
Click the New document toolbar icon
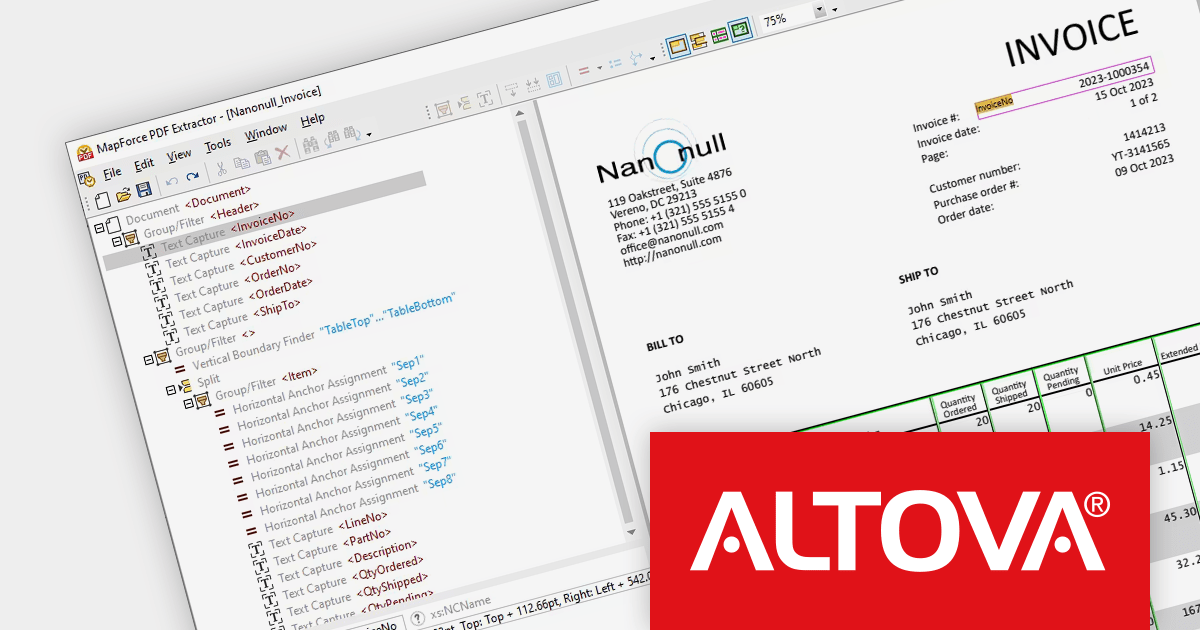pos(103,200)
